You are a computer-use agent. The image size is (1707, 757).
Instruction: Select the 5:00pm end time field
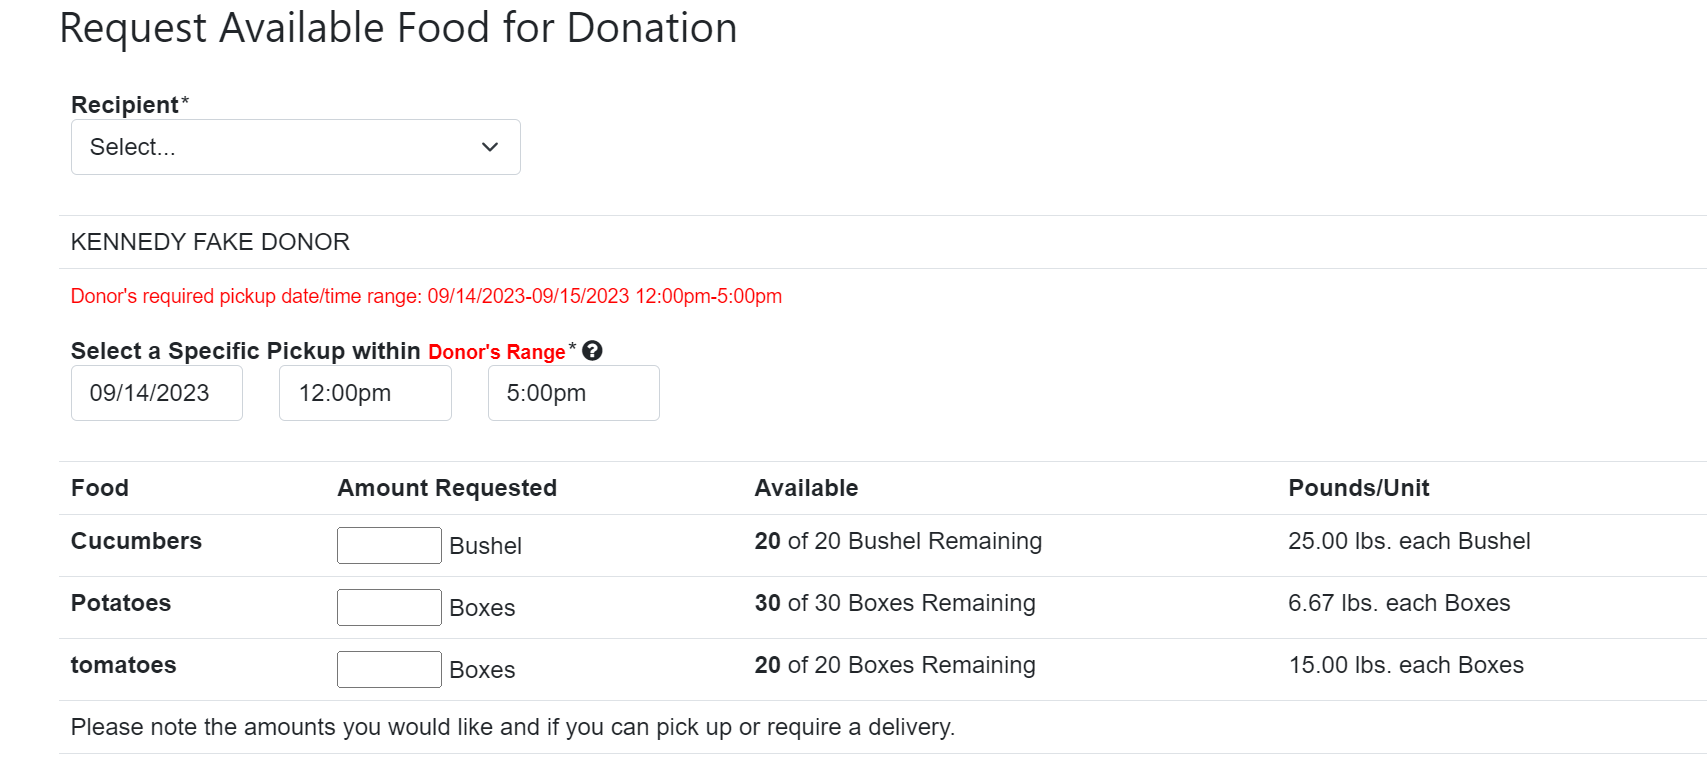573,393
